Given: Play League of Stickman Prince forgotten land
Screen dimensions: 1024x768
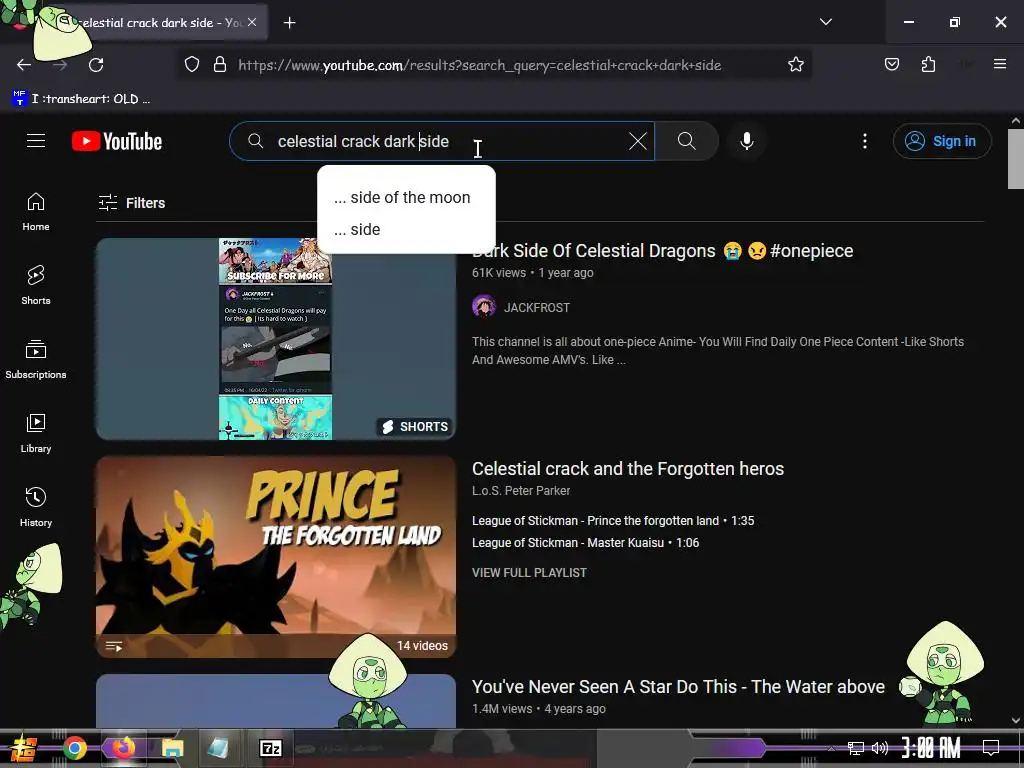Looking at the screenshot, I should point(613,520).
